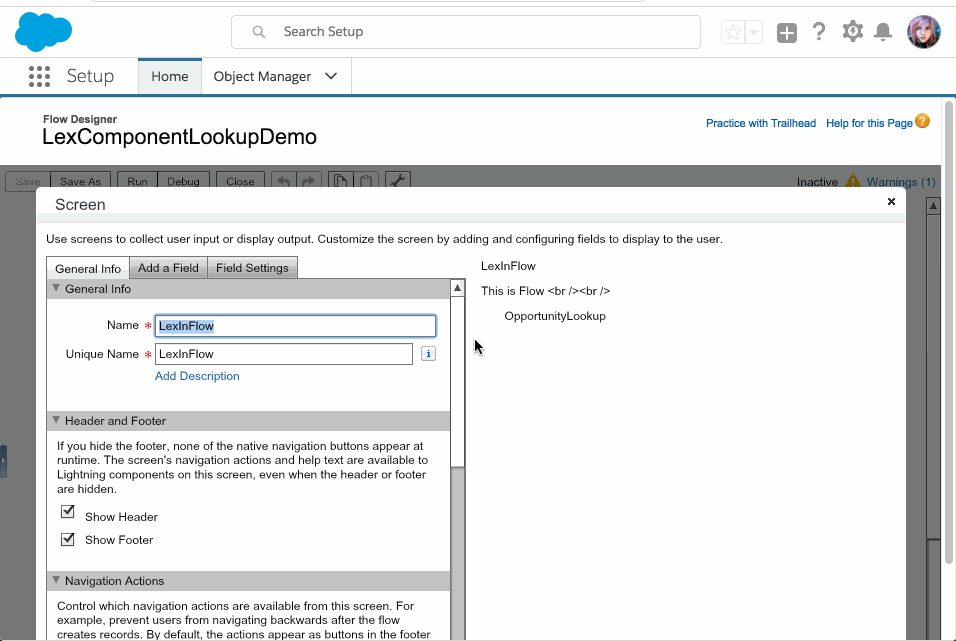Click the orange help circle icon

pyautogui.click(x=922, y=121)
